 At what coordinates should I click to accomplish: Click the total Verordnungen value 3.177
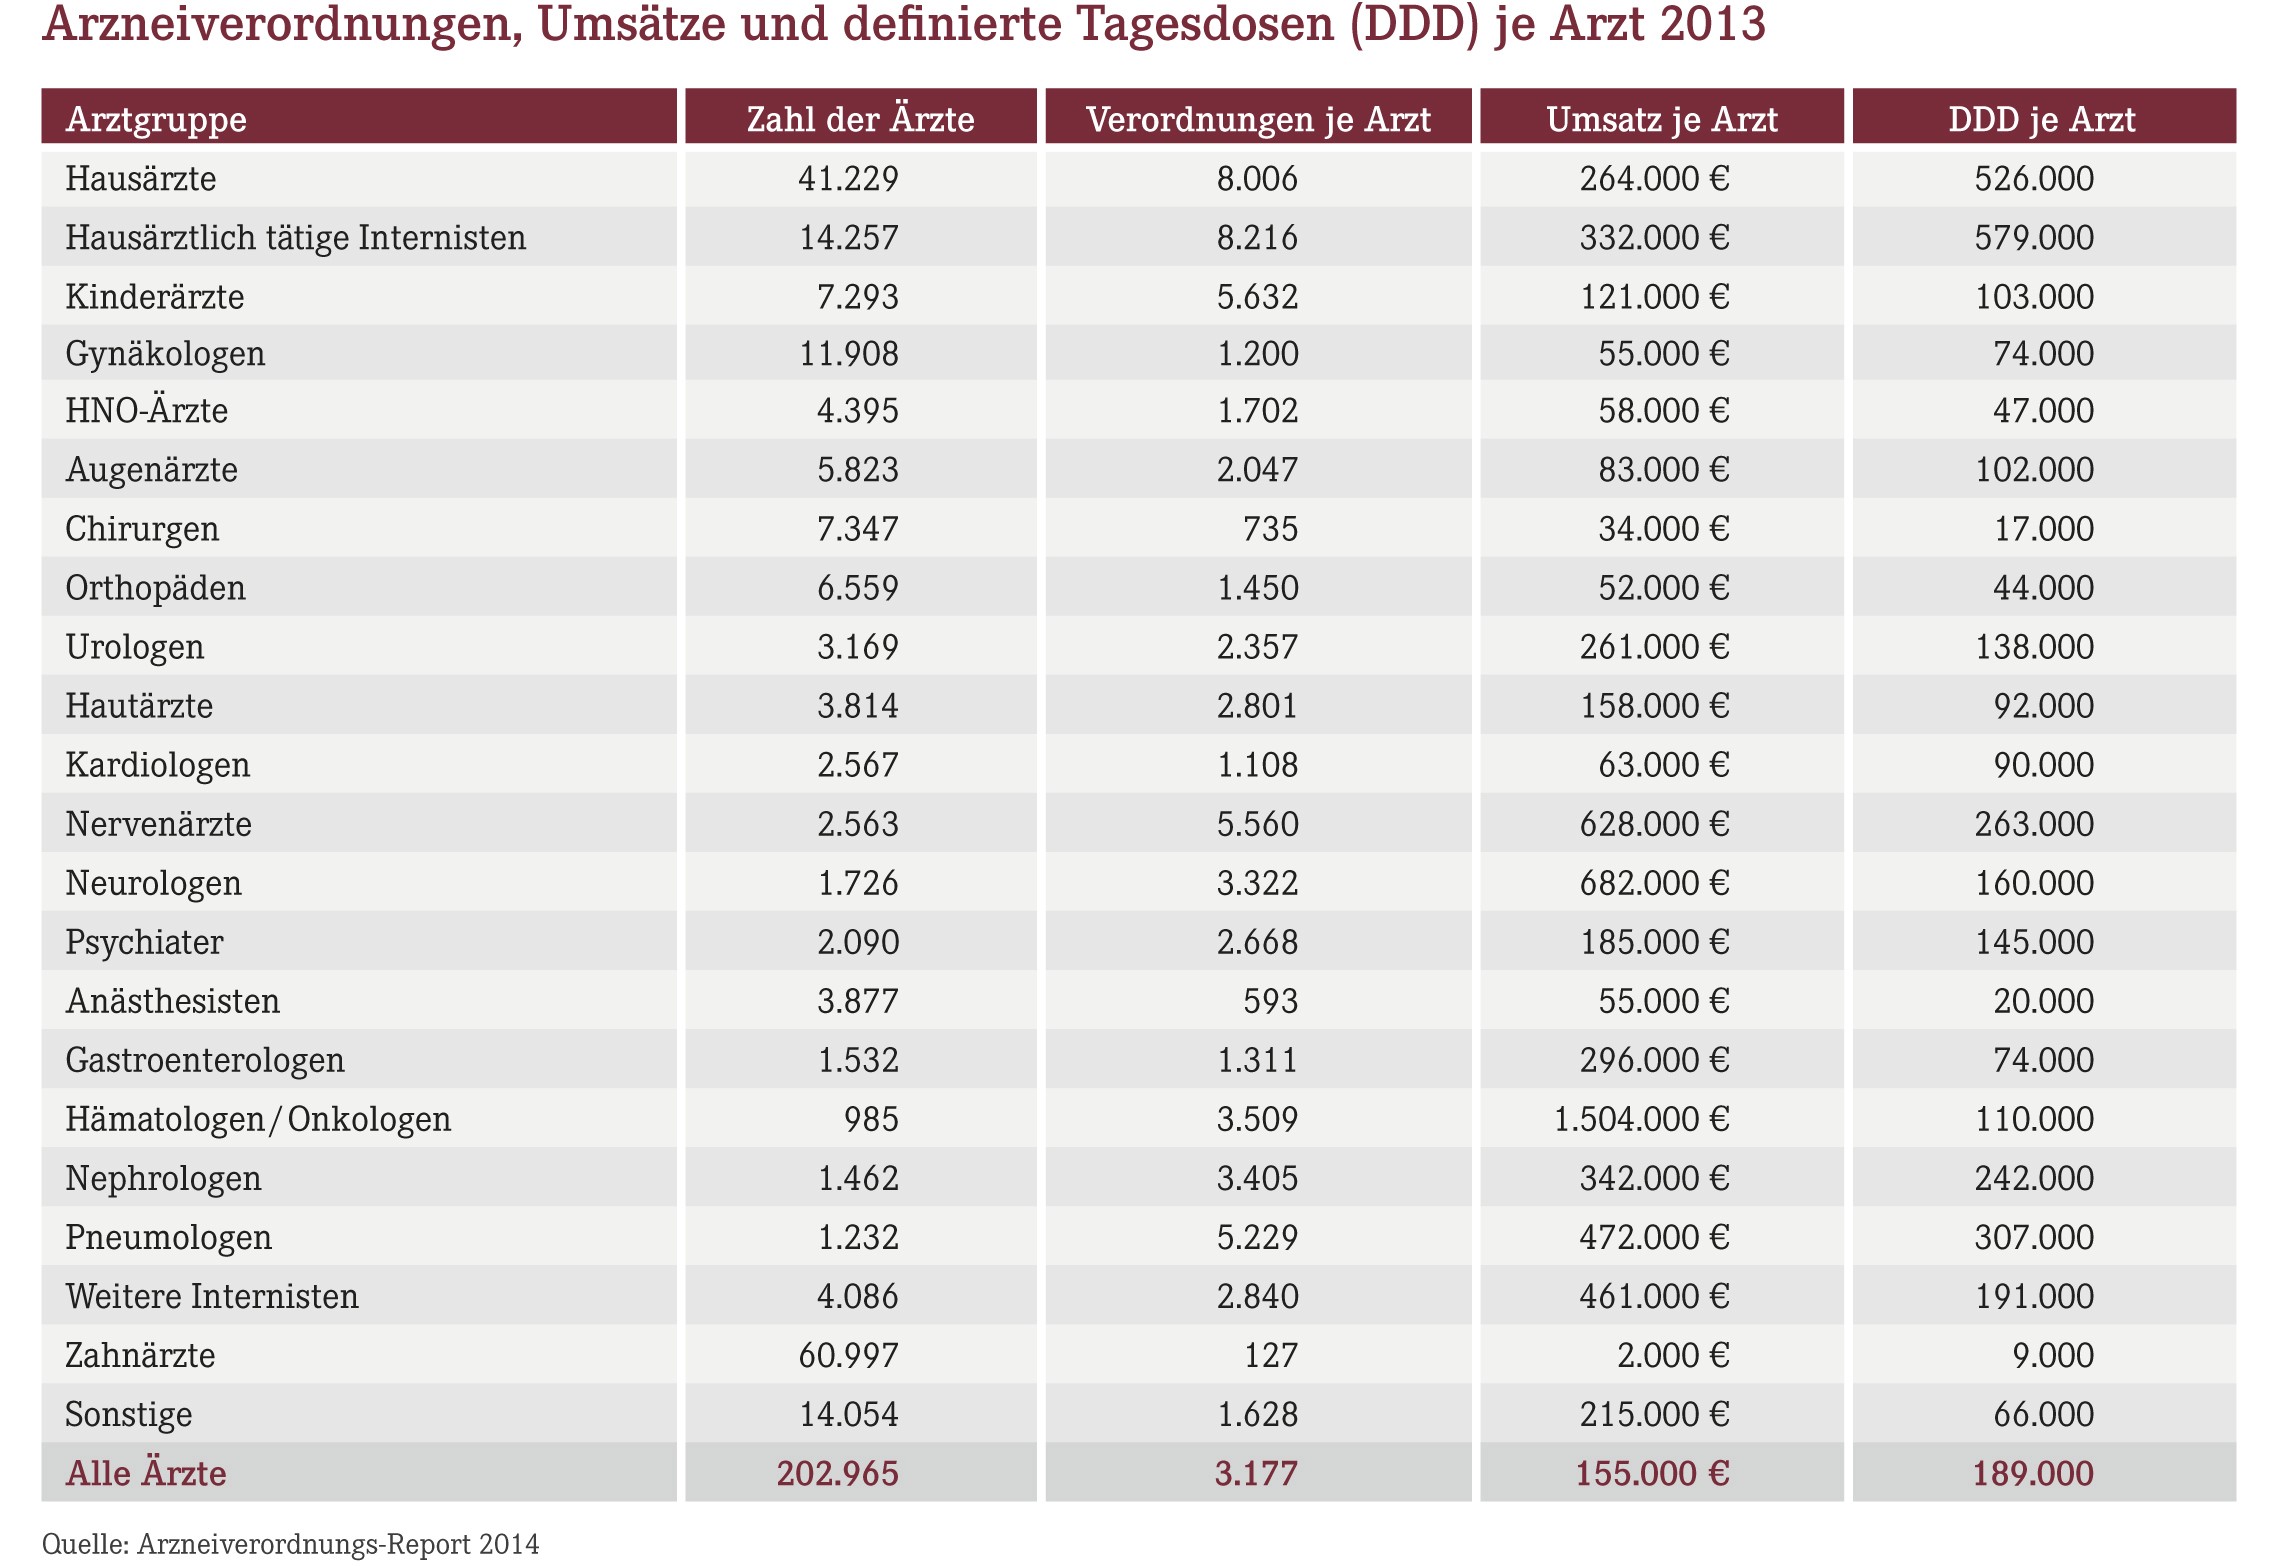pos(1256,1473)
